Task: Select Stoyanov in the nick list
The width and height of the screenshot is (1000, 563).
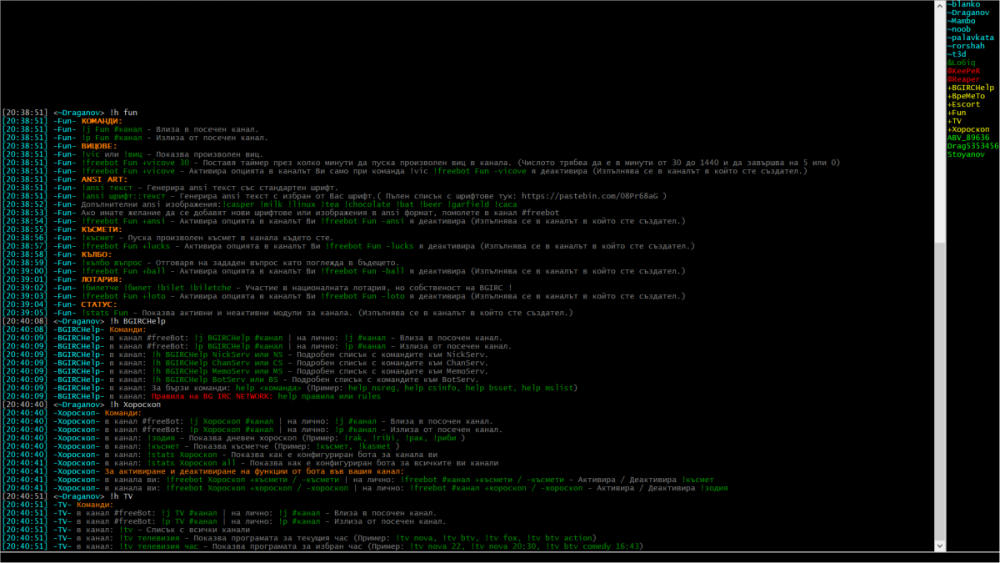Action: click(966, 155)
